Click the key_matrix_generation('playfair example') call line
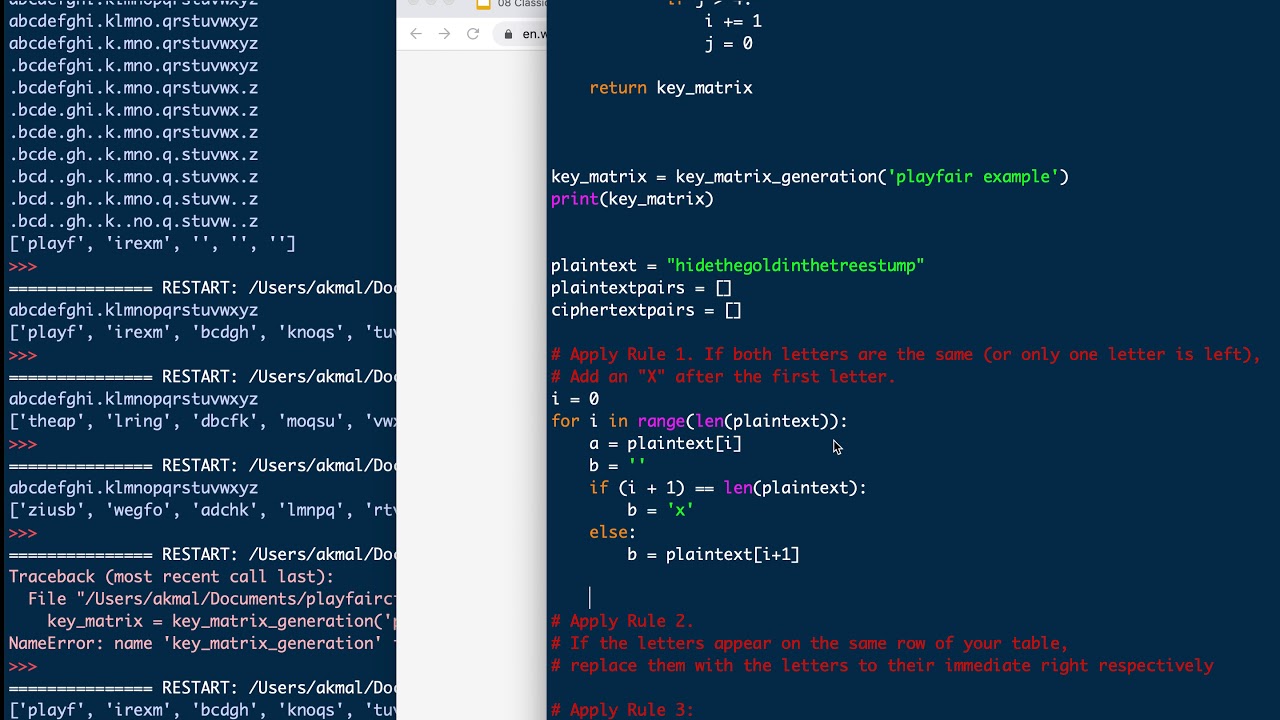The image size is (1280, 720). [810, 177]
